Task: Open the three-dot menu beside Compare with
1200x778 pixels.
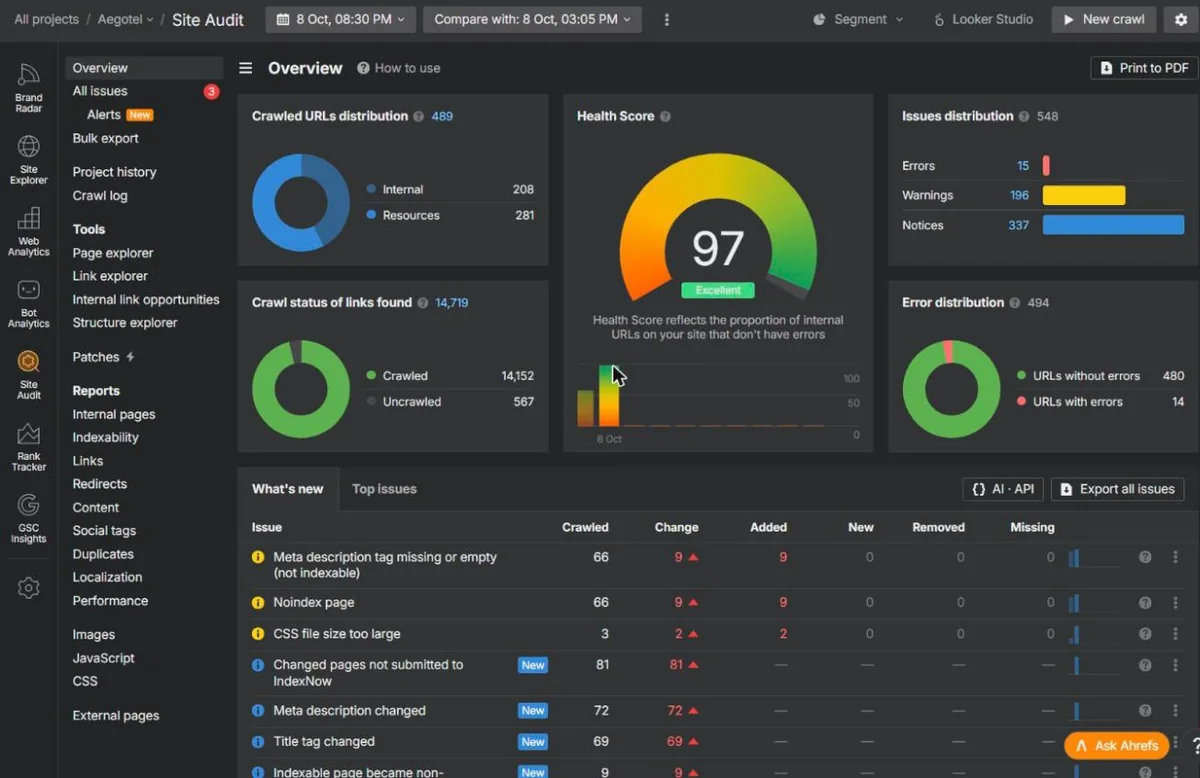Action: point(667,19)
